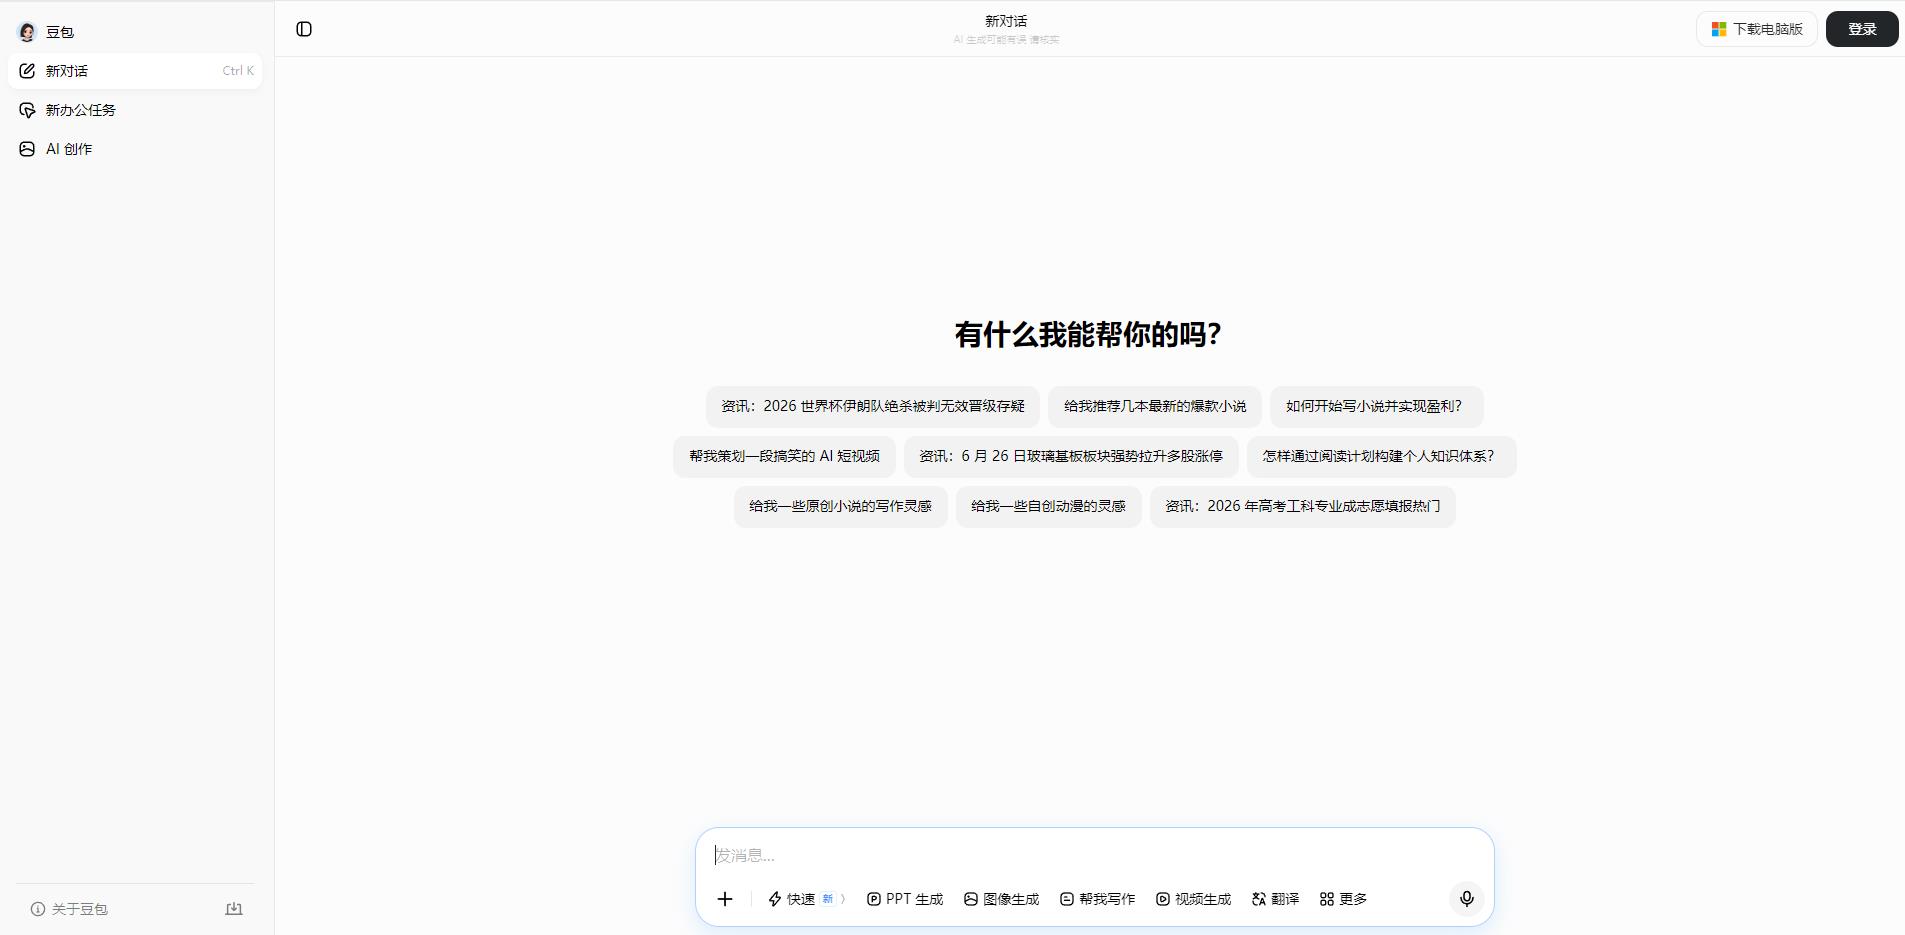Select the 图像生成 tool
1905x935 pixels.
tap(1001, 899)
